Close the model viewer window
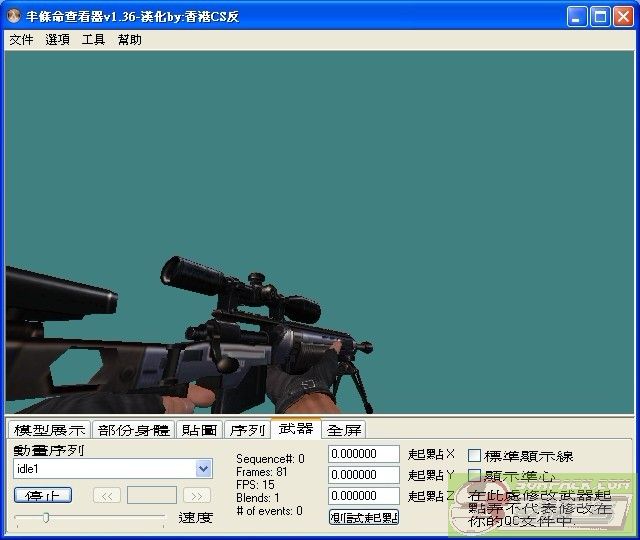The height and width of the screenshot is (540, 640). [623, 17]
